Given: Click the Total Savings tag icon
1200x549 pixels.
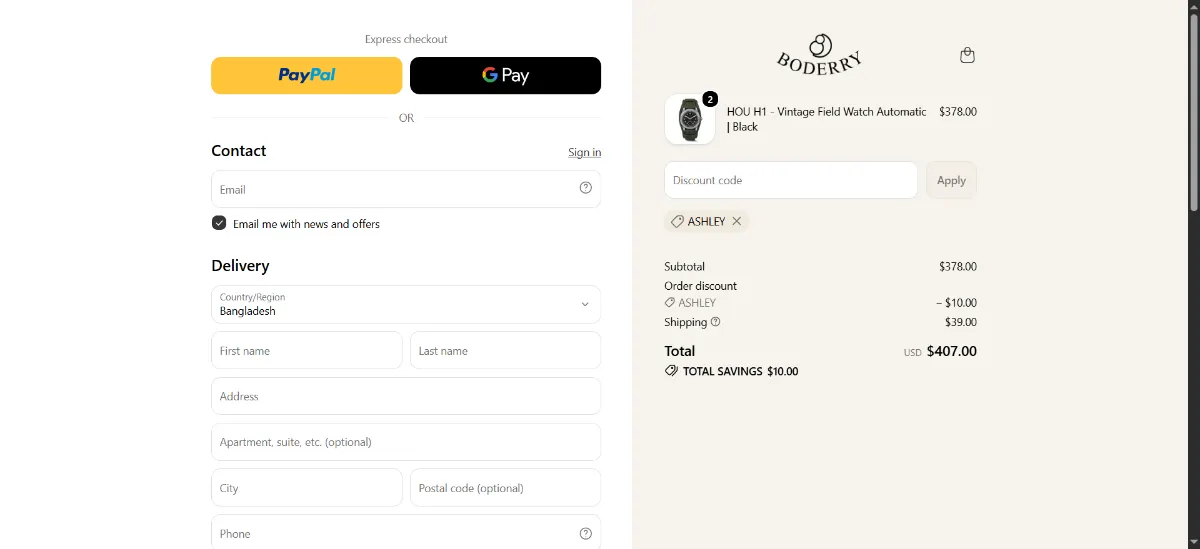Looking at the screenshot, I should click(671, 371).
